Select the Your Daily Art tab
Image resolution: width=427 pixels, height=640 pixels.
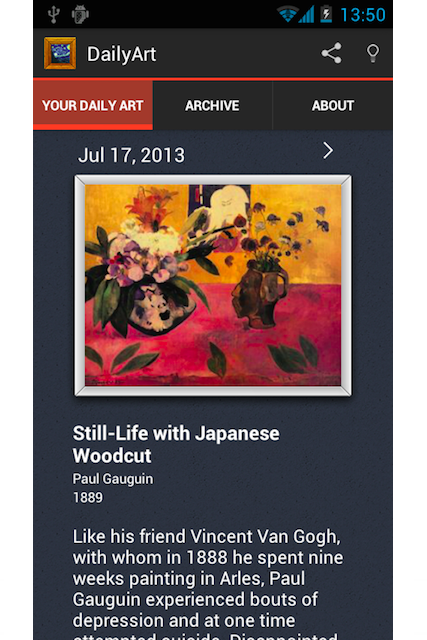93,106
